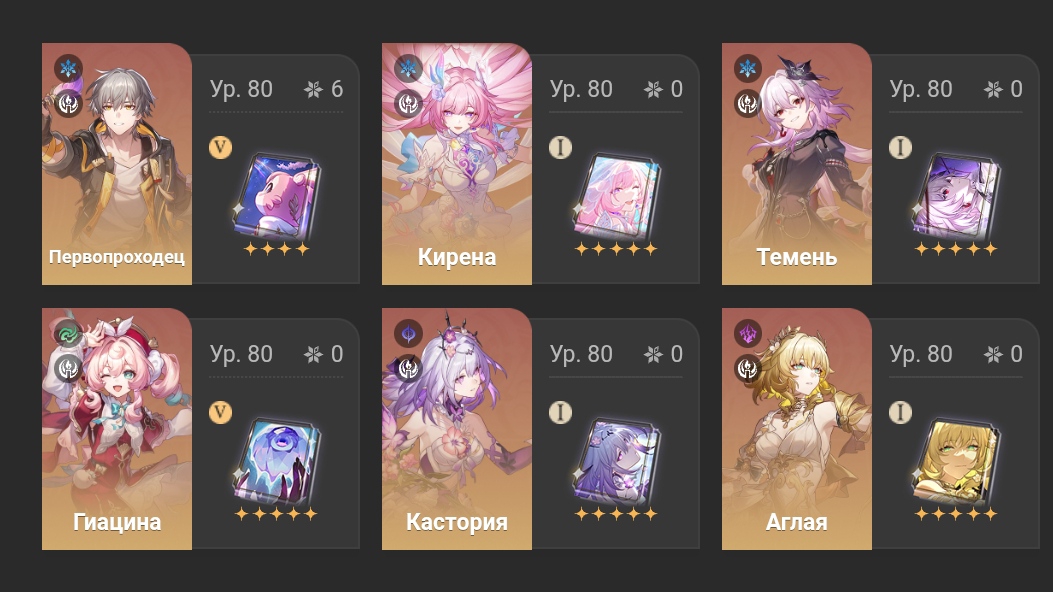Click the superimposition I badge for Кирена
Image resolution: width=1053 pixels, height=592 pixels.
coord(560,147)
